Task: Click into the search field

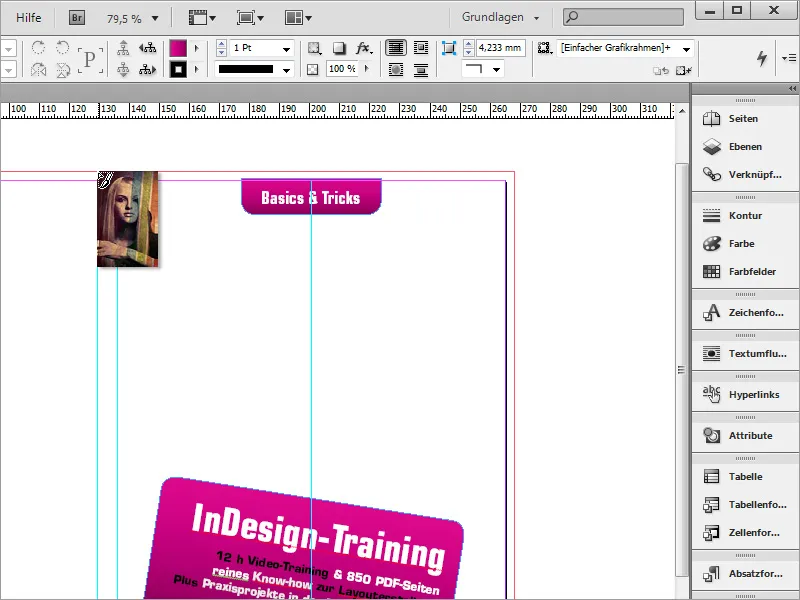Action: 623,17
